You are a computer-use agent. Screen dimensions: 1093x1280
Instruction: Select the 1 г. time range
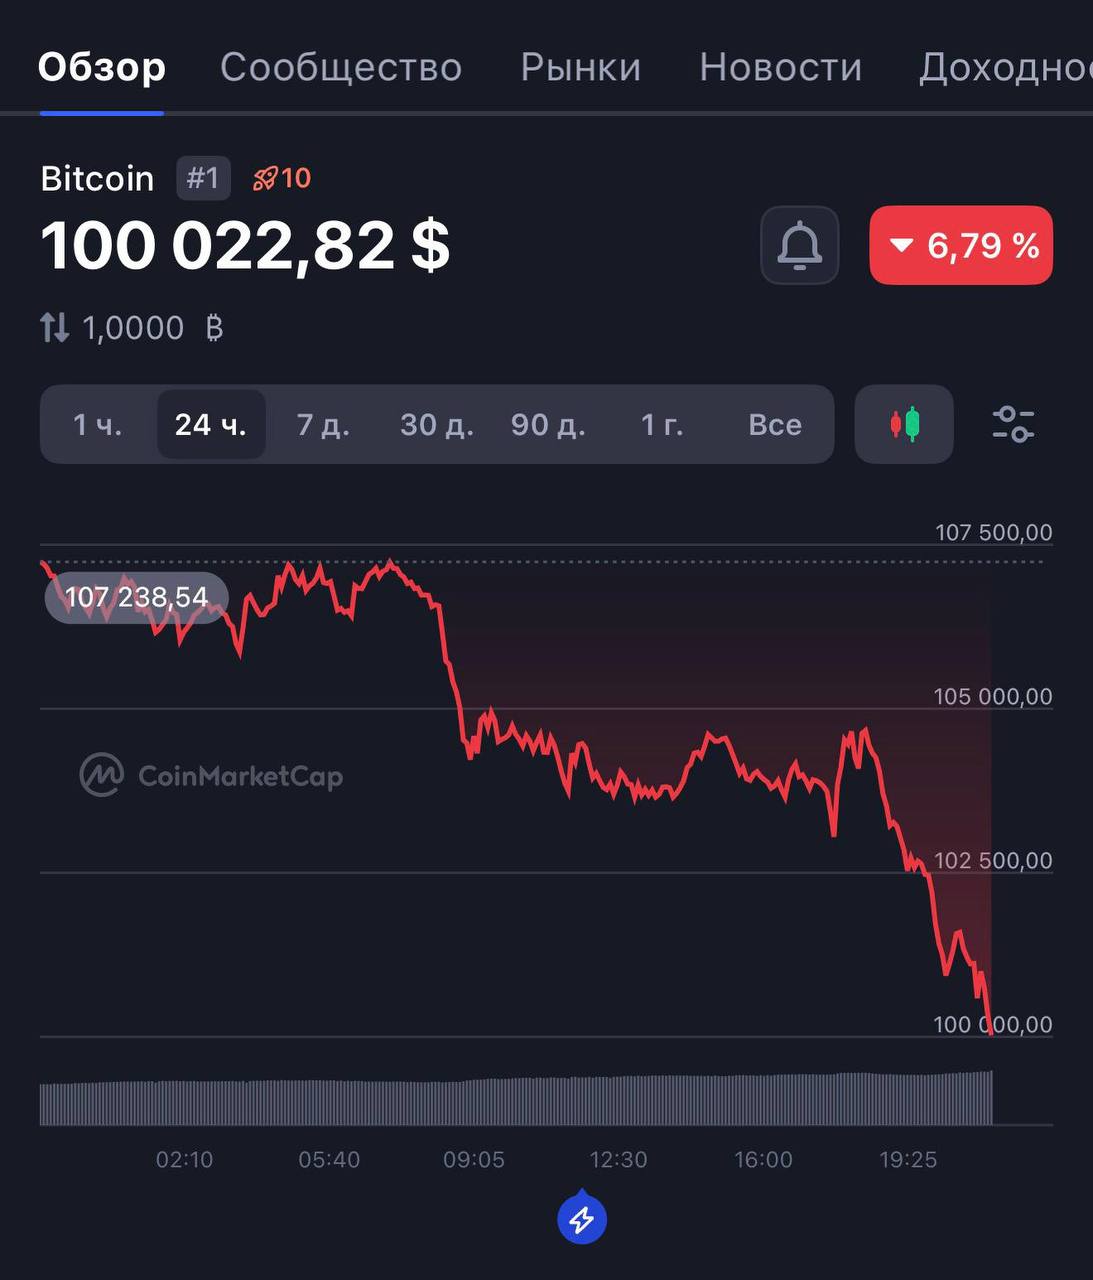pyautogui.click(x=662, y=425)
